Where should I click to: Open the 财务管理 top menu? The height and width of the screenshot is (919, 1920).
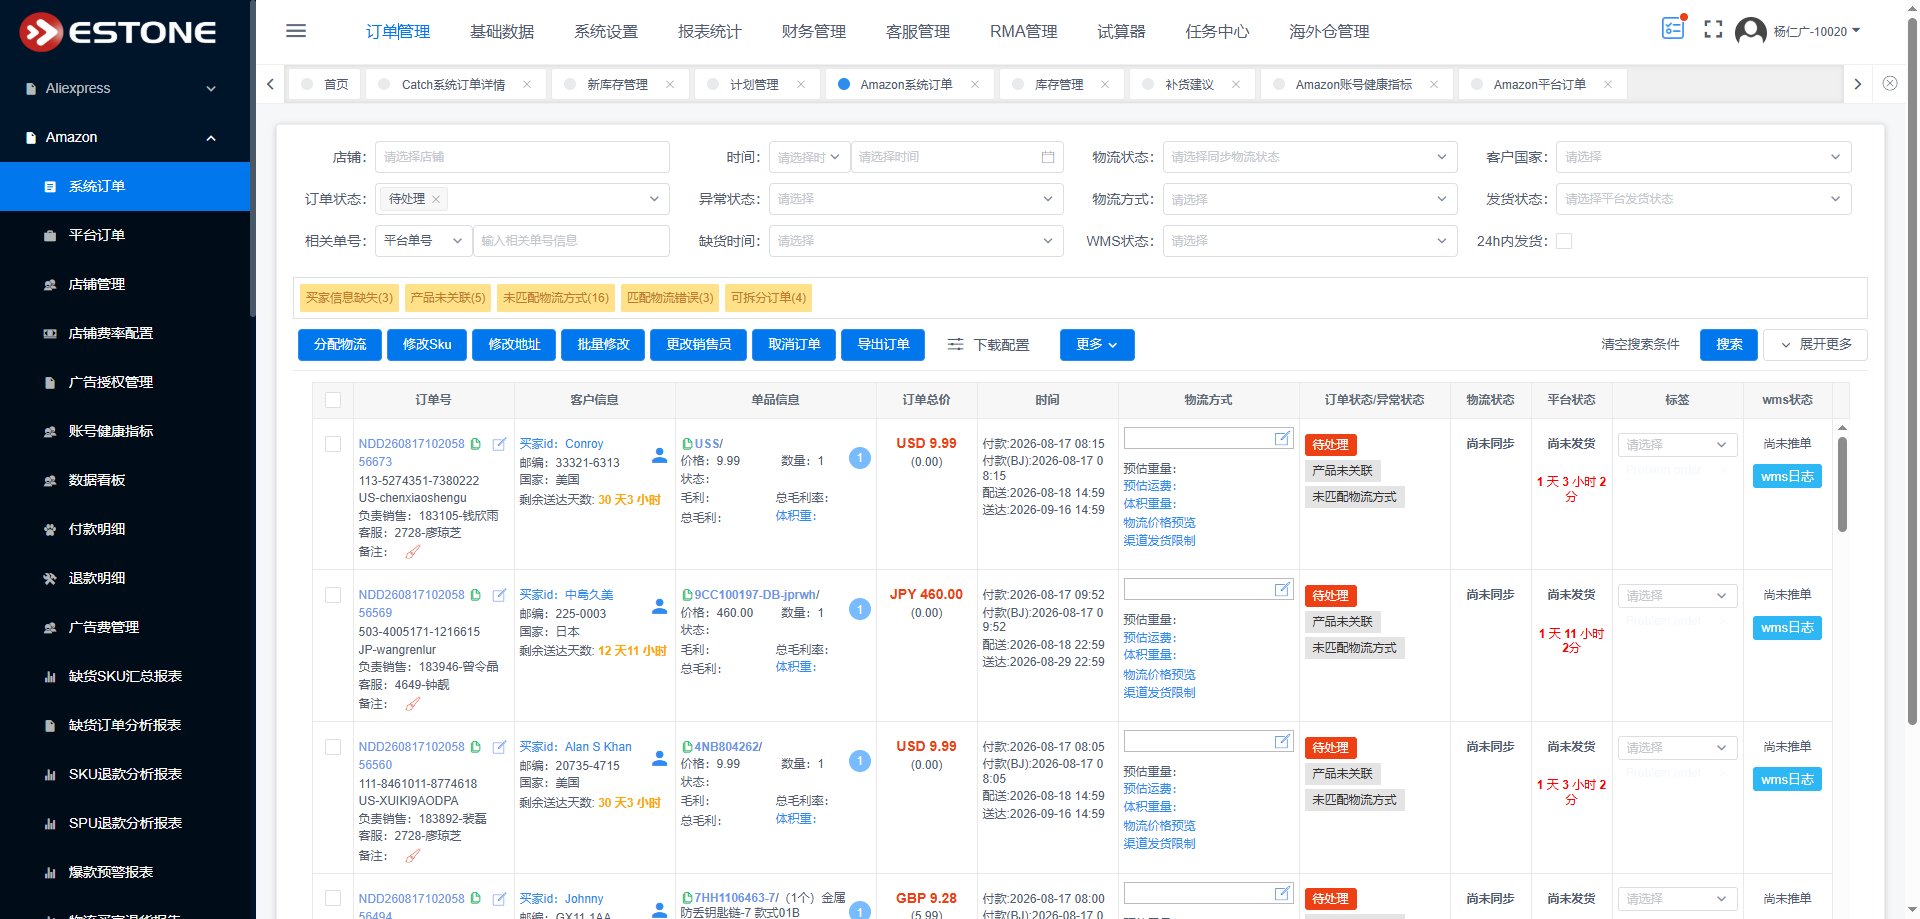point(813,31)
